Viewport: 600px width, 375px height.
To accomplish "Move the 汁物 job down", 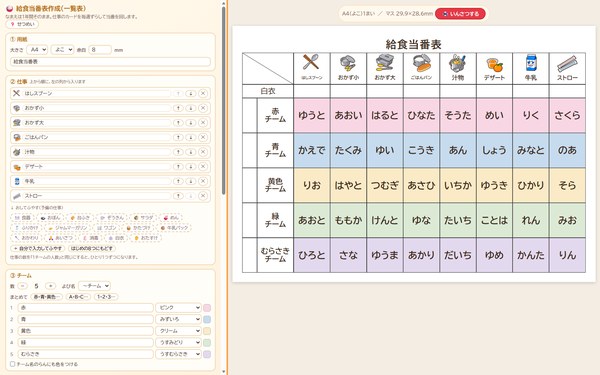I will point(191,152).
